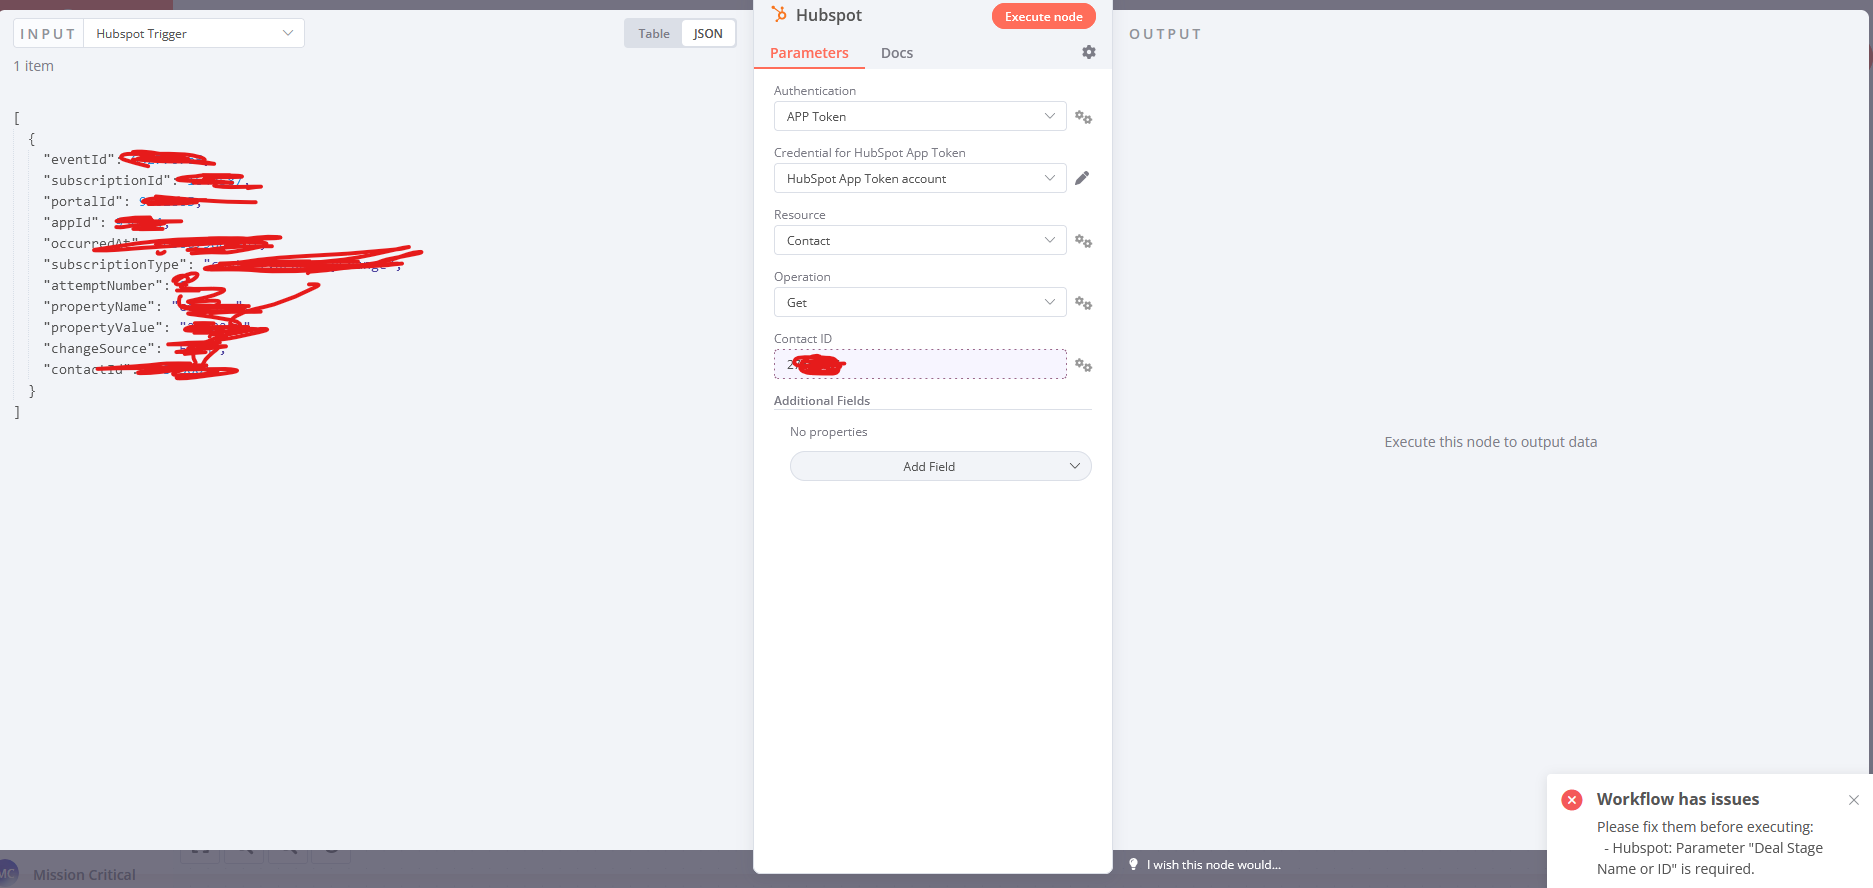Dismiss the Workflow has issues notification
Screen dimensions: 1873x888
point(1853,800)
